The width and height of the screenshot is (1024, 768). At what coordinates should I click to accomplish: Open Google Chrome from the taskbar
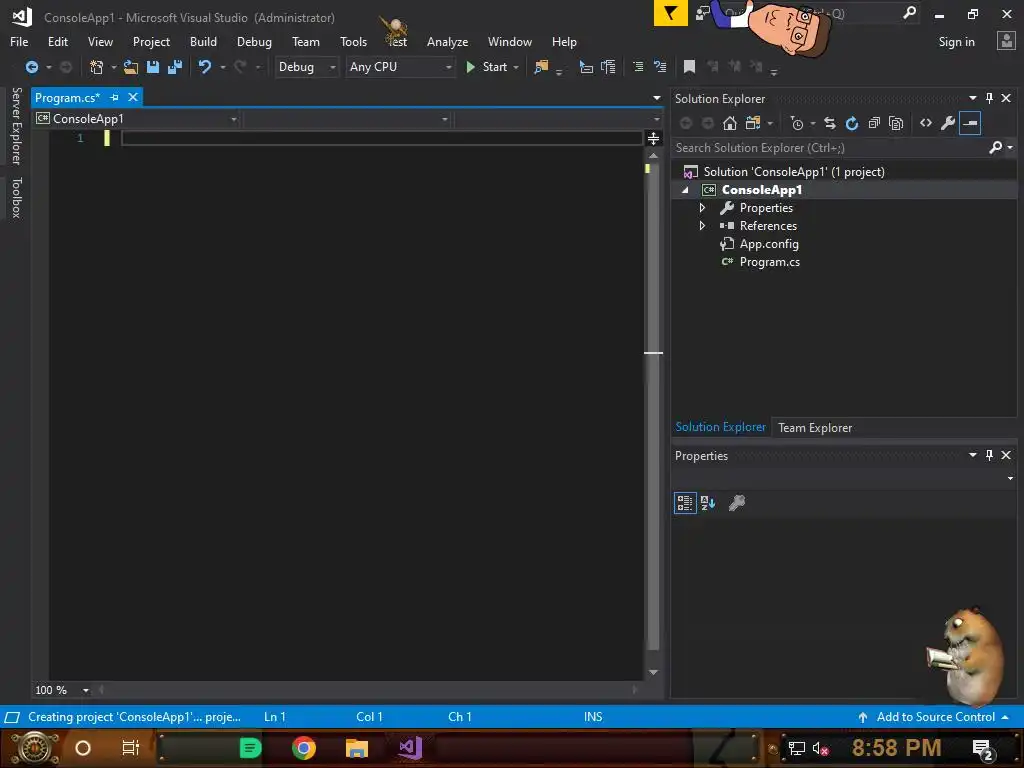304,748
